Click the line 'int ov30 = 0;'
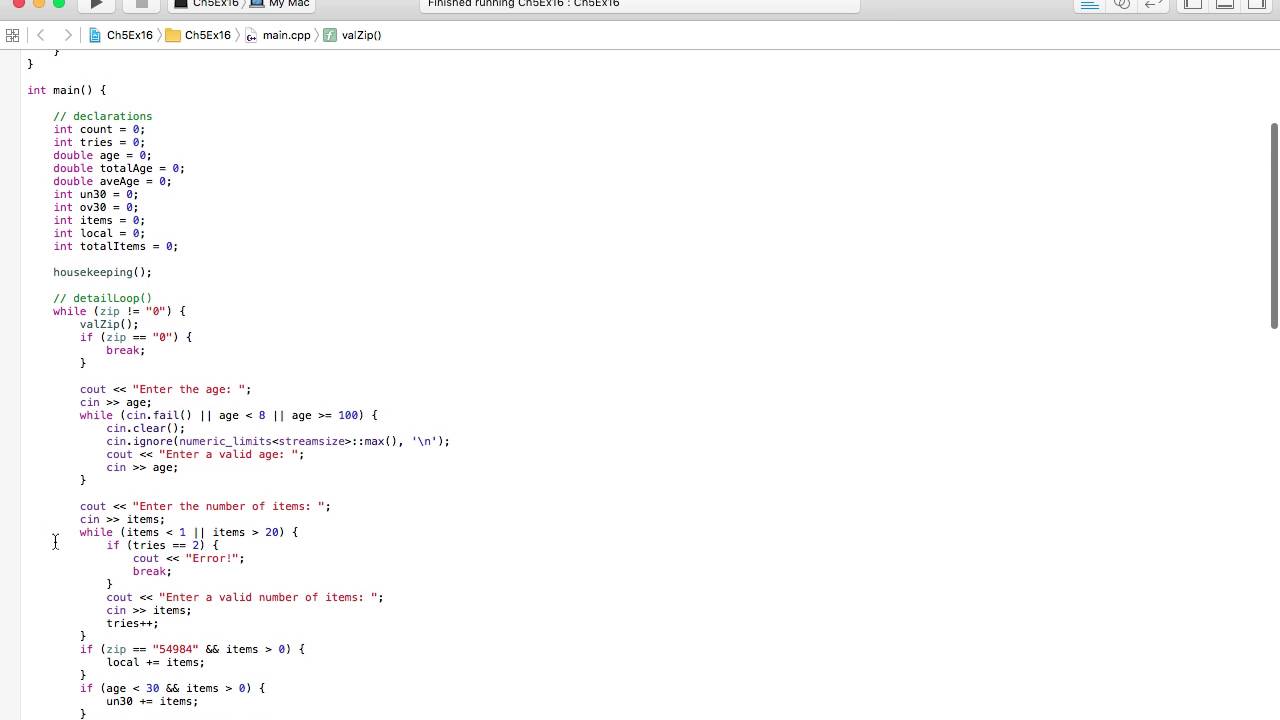 point(96,207)
